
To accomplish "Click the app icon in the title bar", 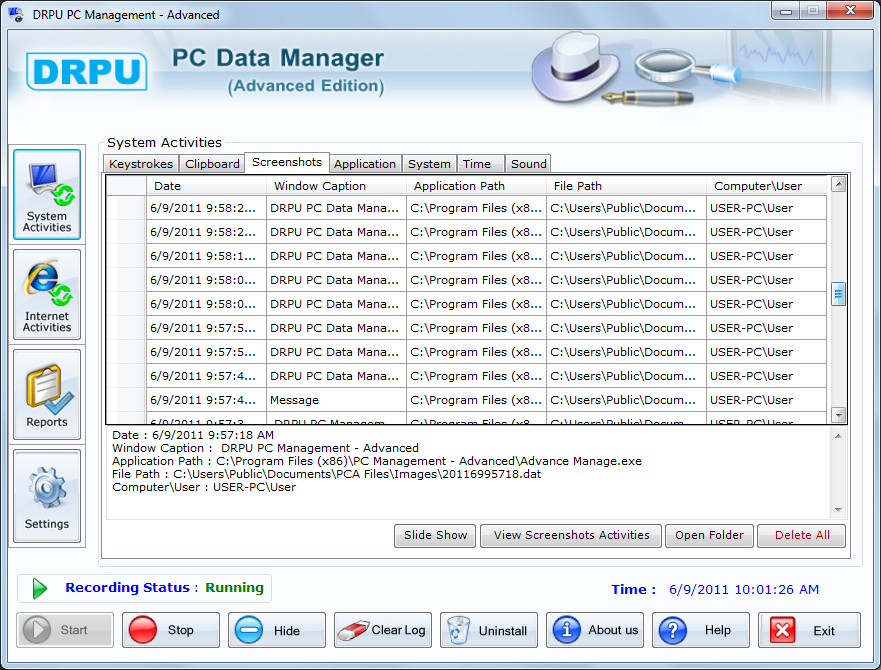I will [x=16, y=14].
